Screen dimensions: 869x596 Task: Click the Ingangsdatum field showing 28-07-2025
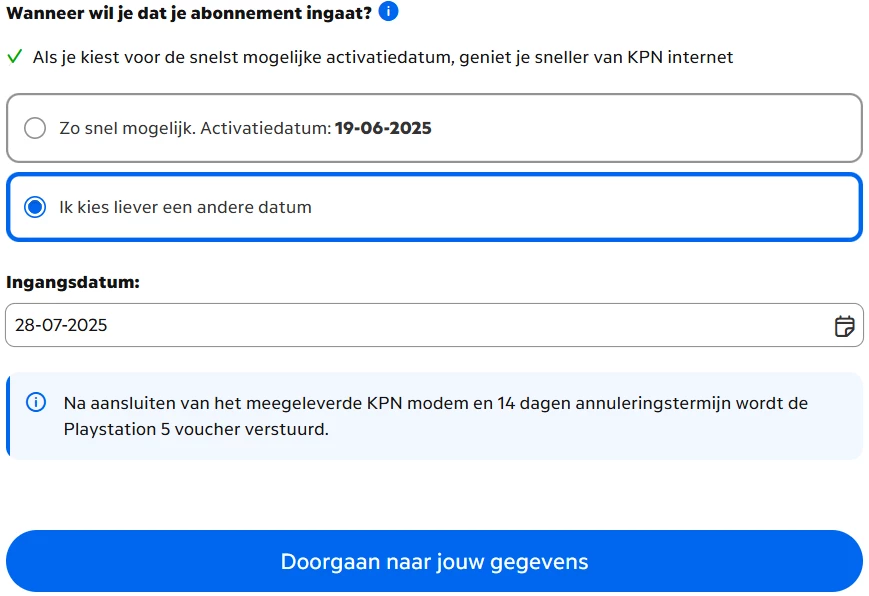tap(434, 325)
